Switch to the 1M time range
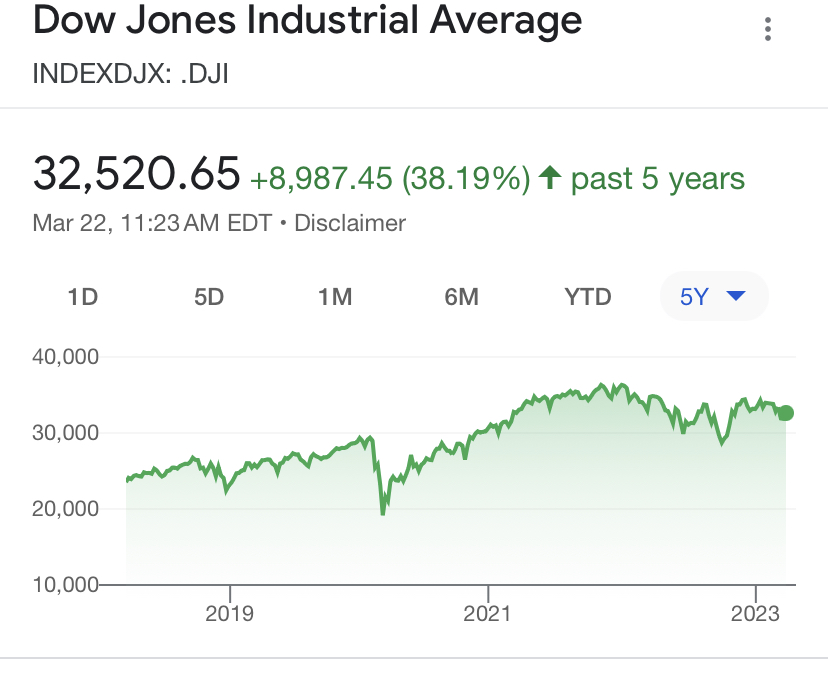The image size is (828, 681). (x=335, y=297)
